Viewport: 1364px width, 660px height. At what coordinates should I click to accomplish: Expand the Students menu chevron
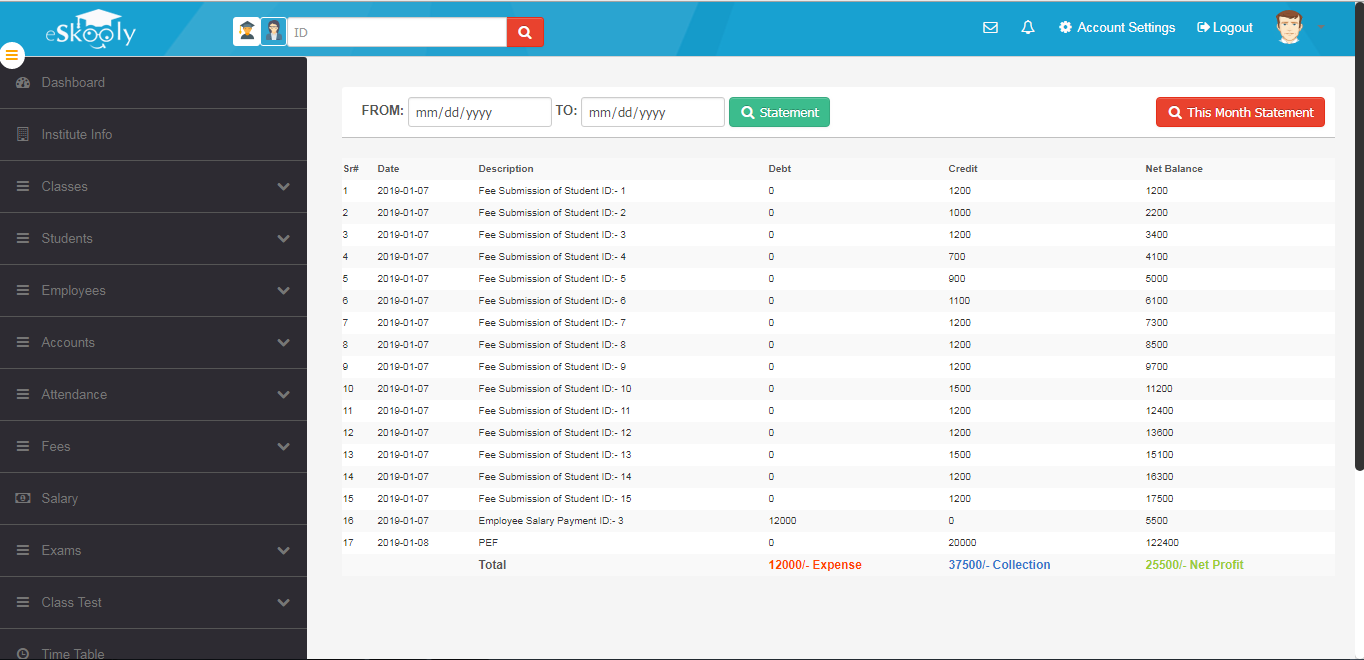tap(284, 239)
